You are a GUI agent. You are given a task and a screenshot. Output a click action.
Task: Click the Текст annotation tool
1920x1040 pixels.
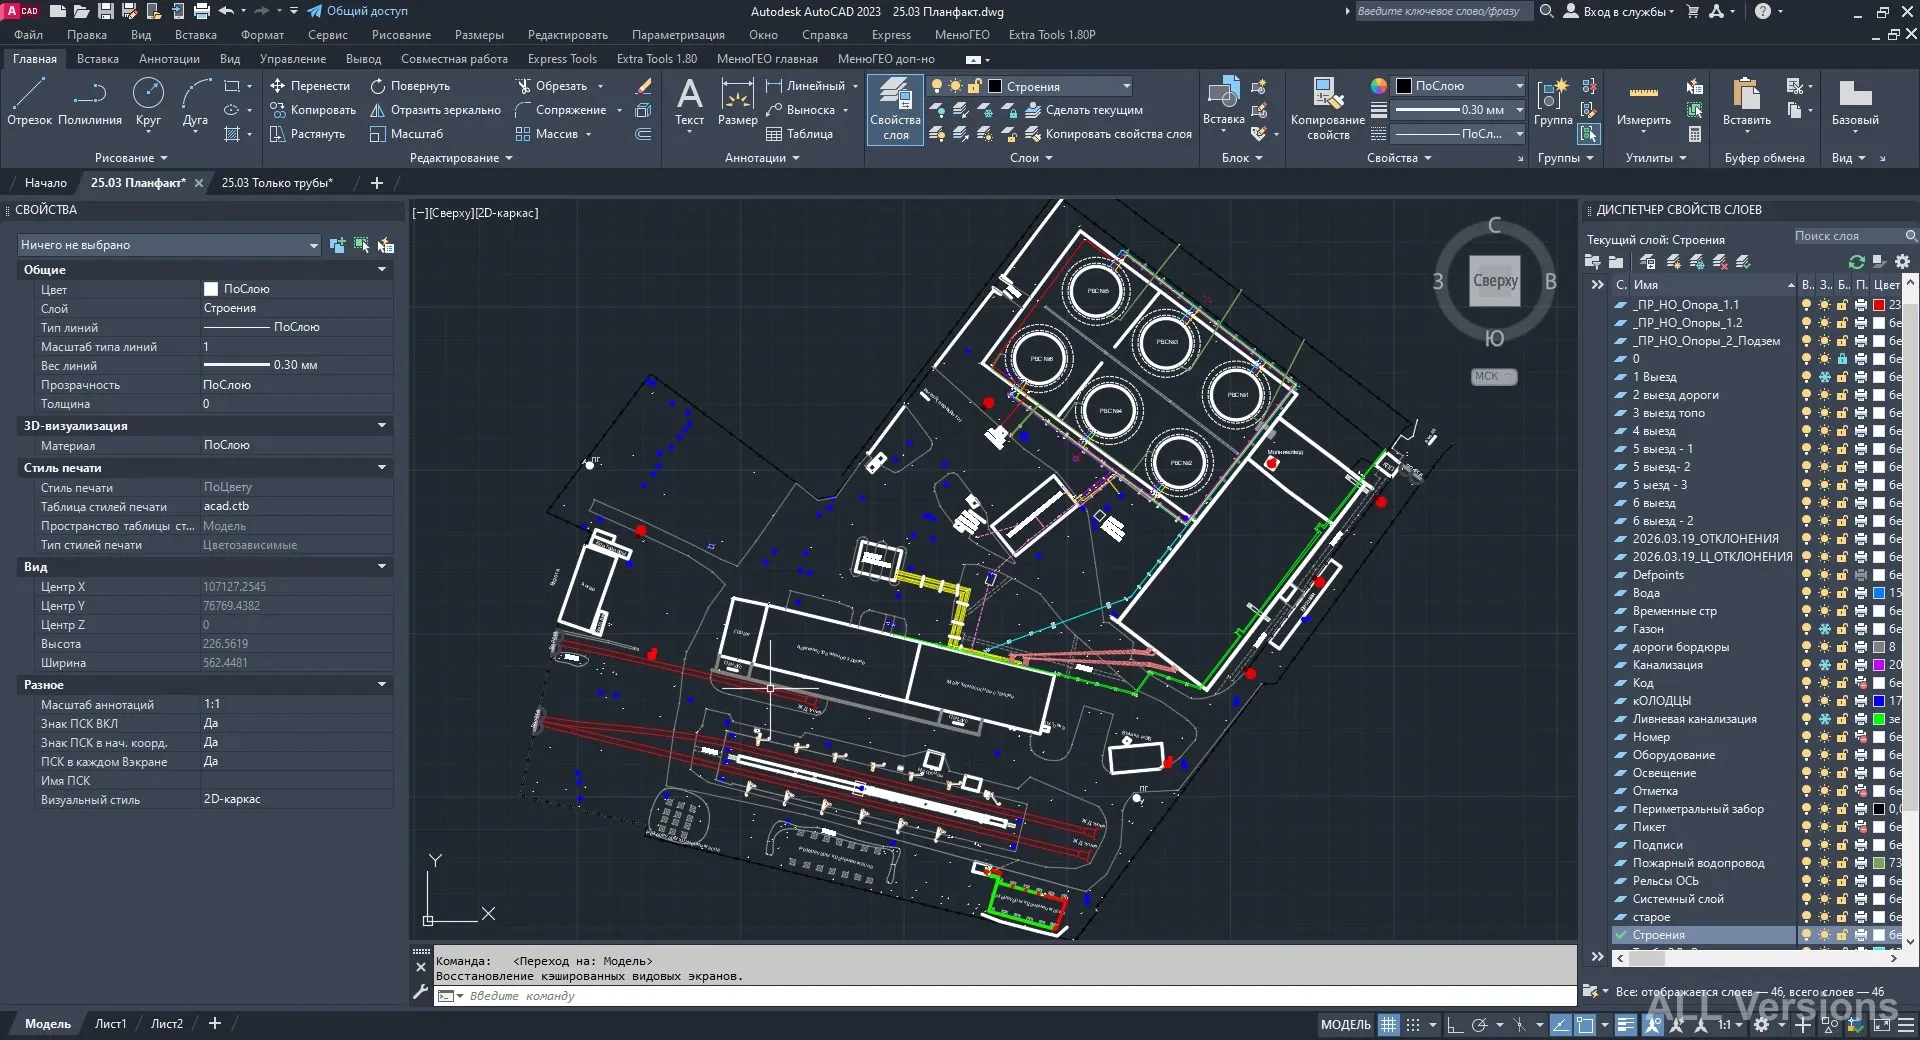tap(689, 102)
